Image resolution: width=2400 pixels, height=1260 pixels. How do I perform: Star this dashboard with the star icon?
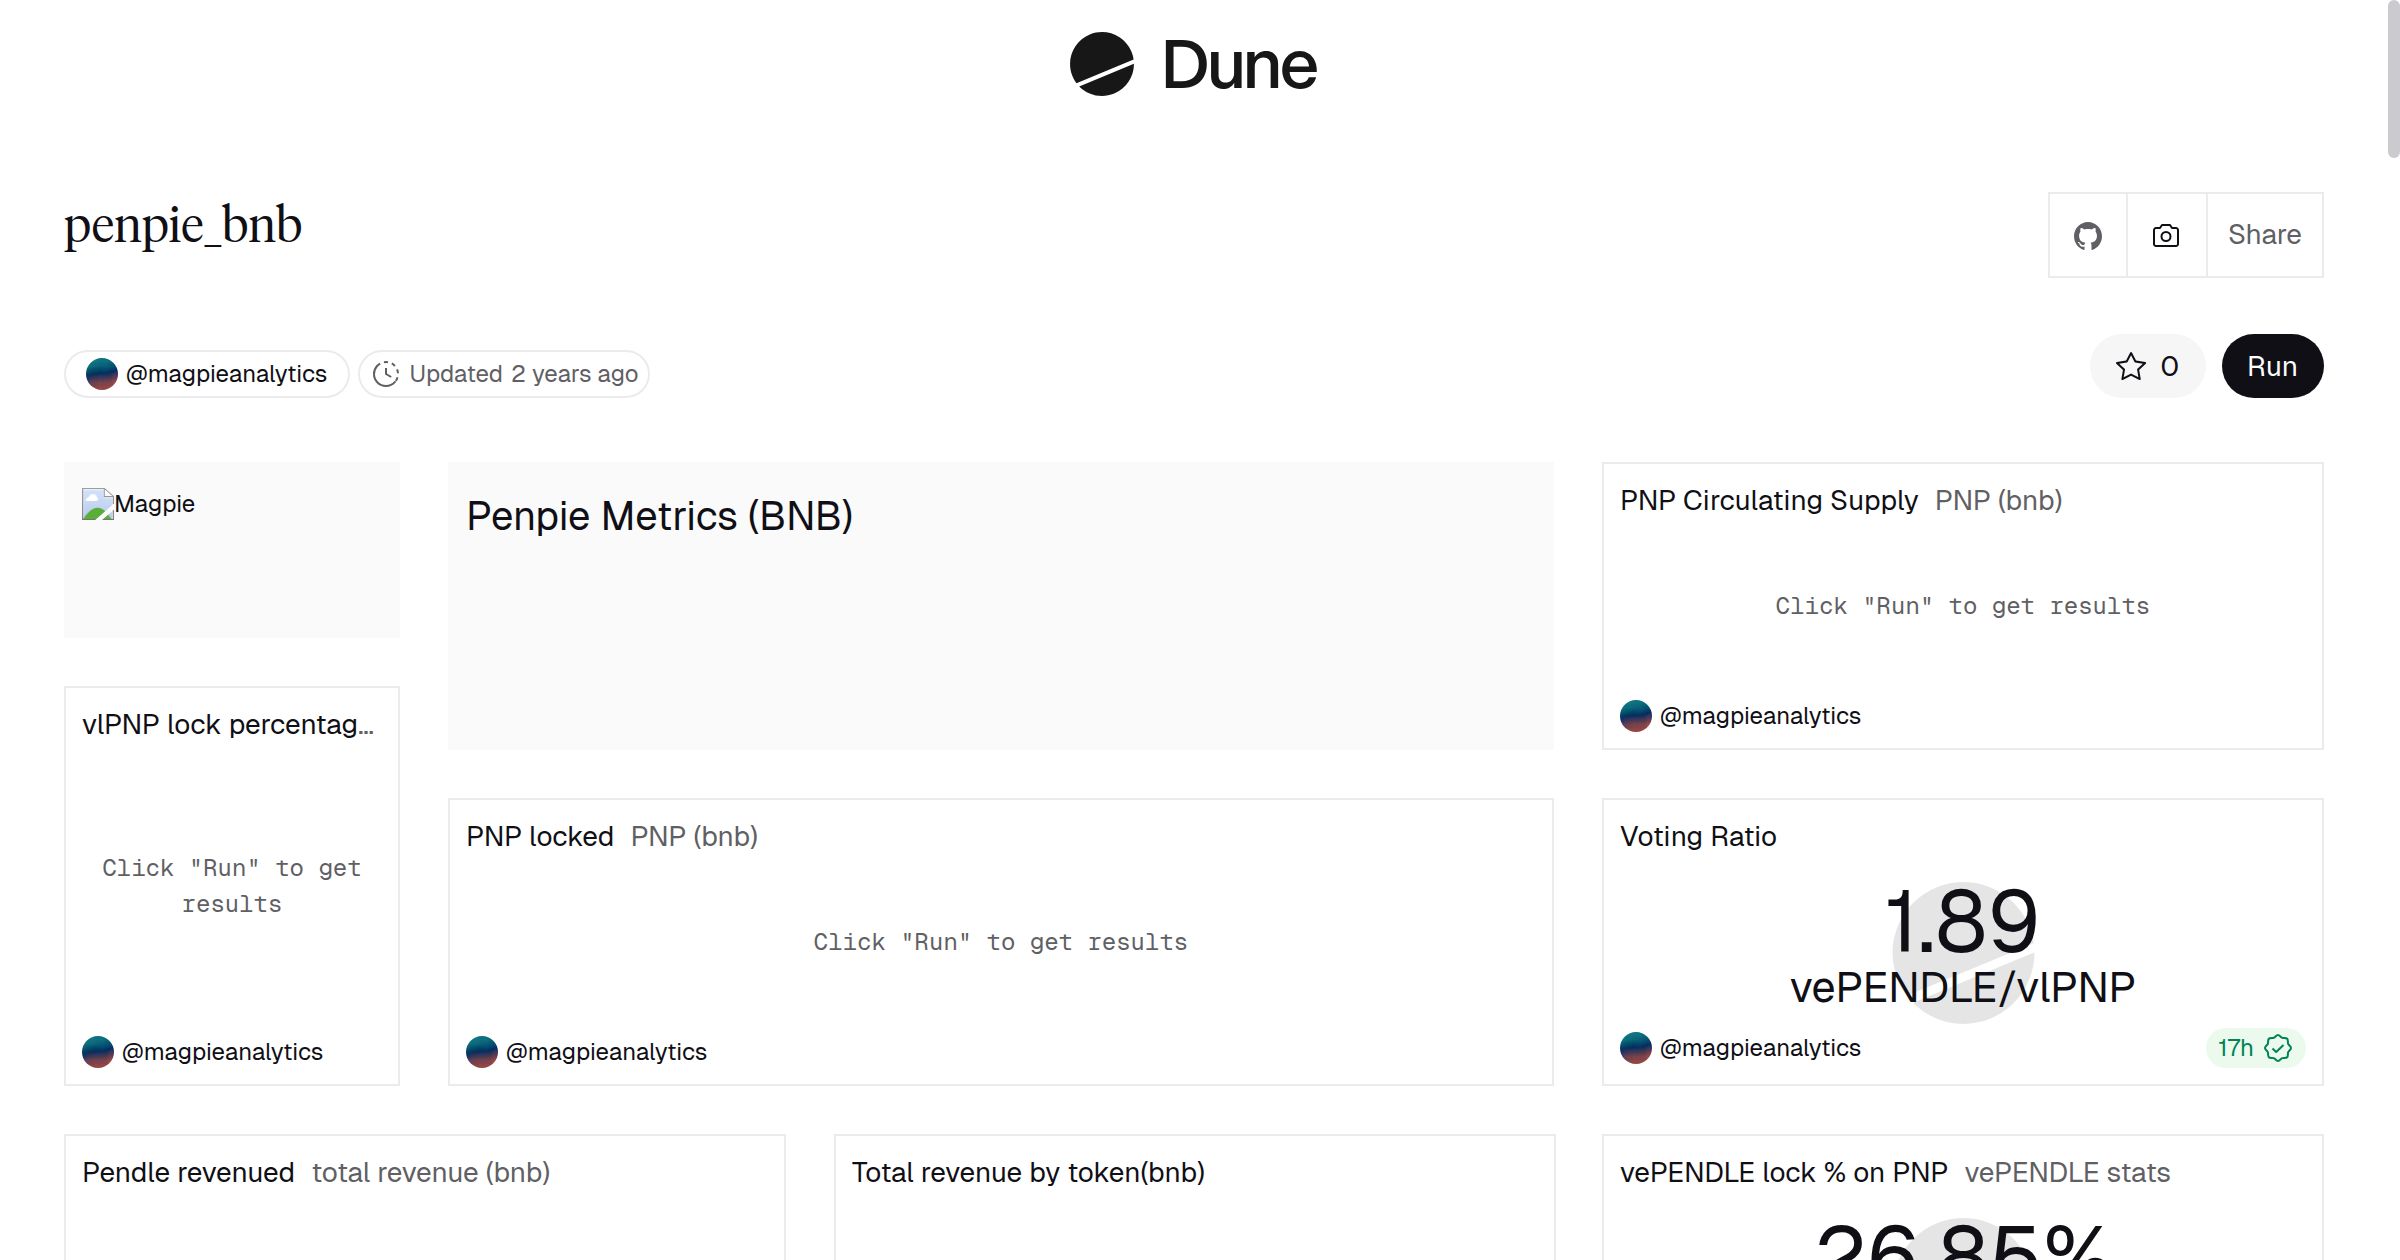tap(2130, 367)
